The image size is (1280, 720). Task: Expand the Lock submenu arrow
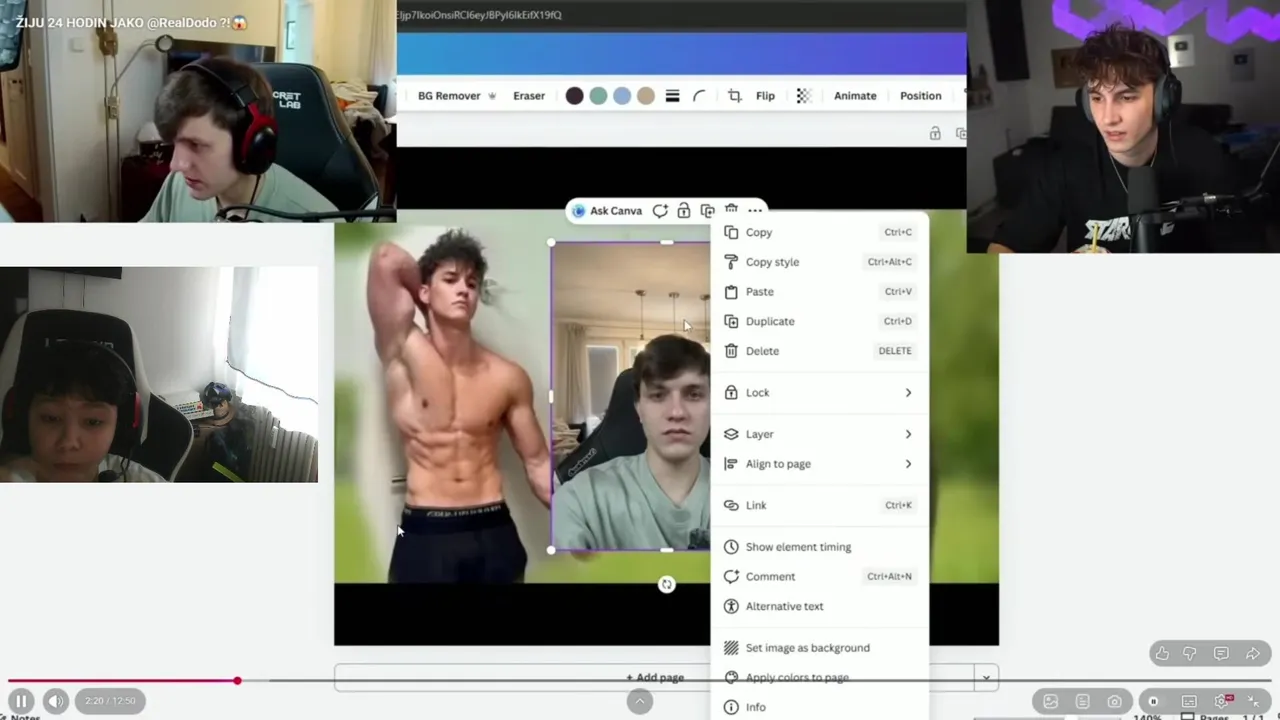tap(908, 393)
